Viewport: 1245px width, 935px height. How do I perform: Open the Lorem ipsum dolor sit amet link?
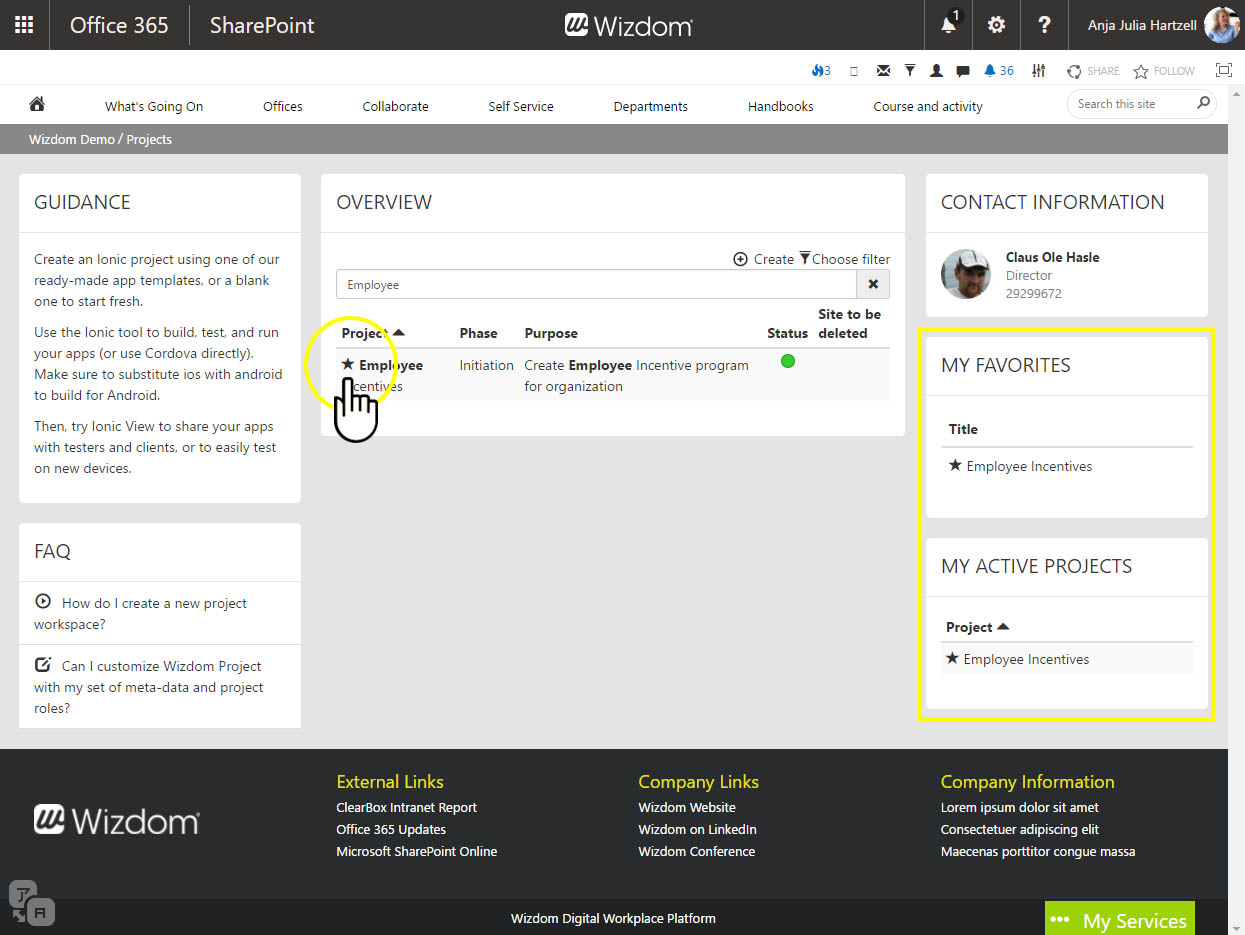point(1019,807)
